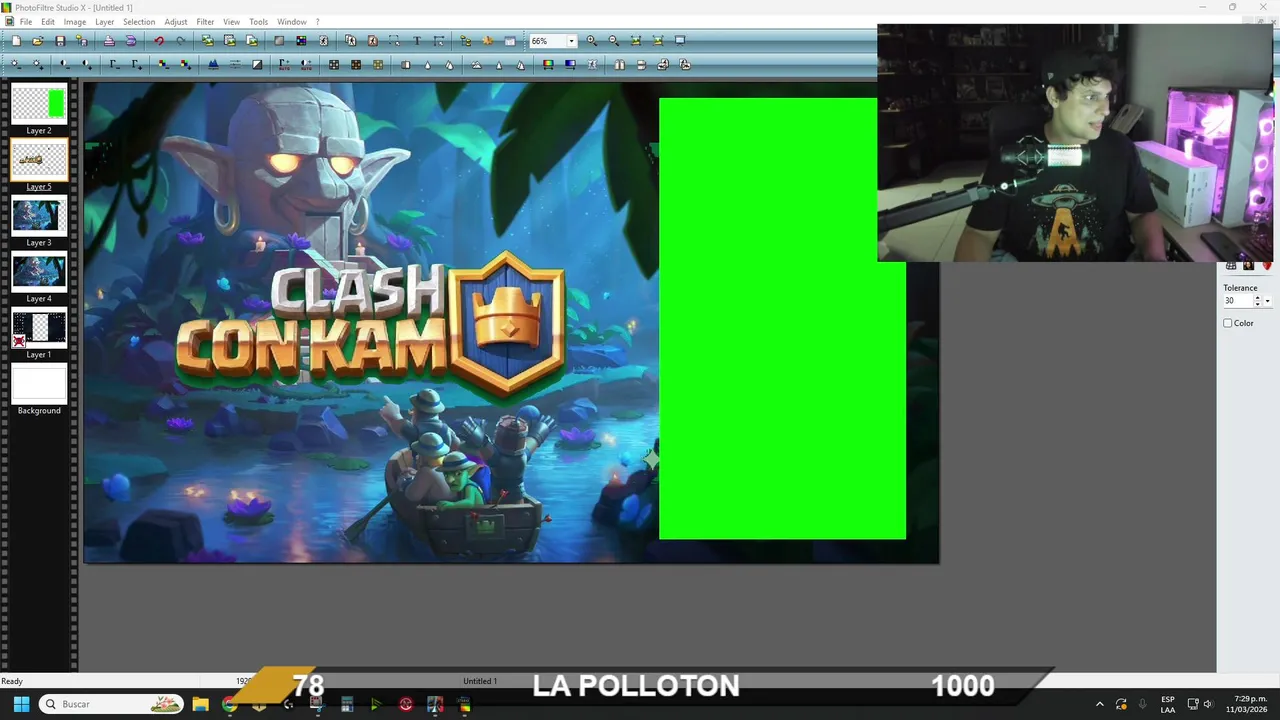Increase contrast with the contrast plus icon
The height and width of the screenshot is (720, 1280).
point(86,64)
